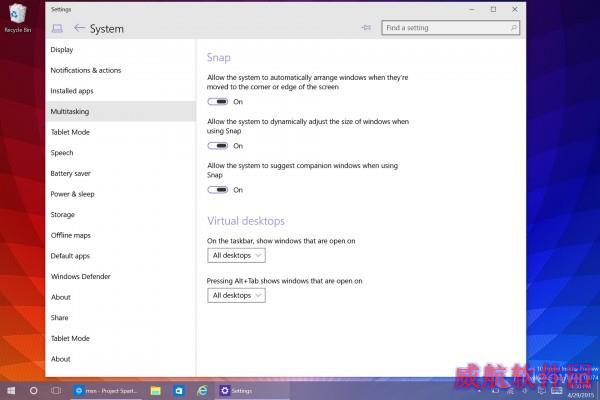The height and width of the screenshot is (400, 600).
Task: Click the laptop System icon in header
Action: pos(57,28)
